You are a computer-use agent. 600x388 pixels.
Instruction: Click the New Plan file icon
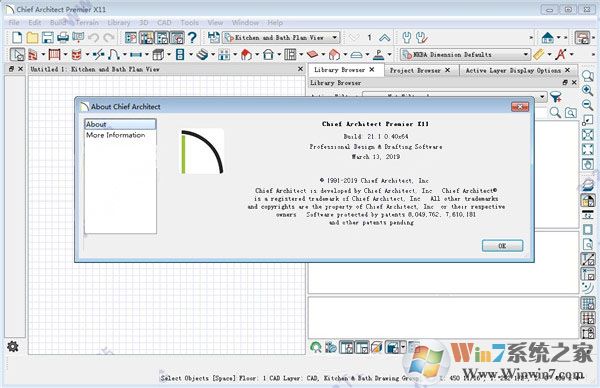coord(17,37)
